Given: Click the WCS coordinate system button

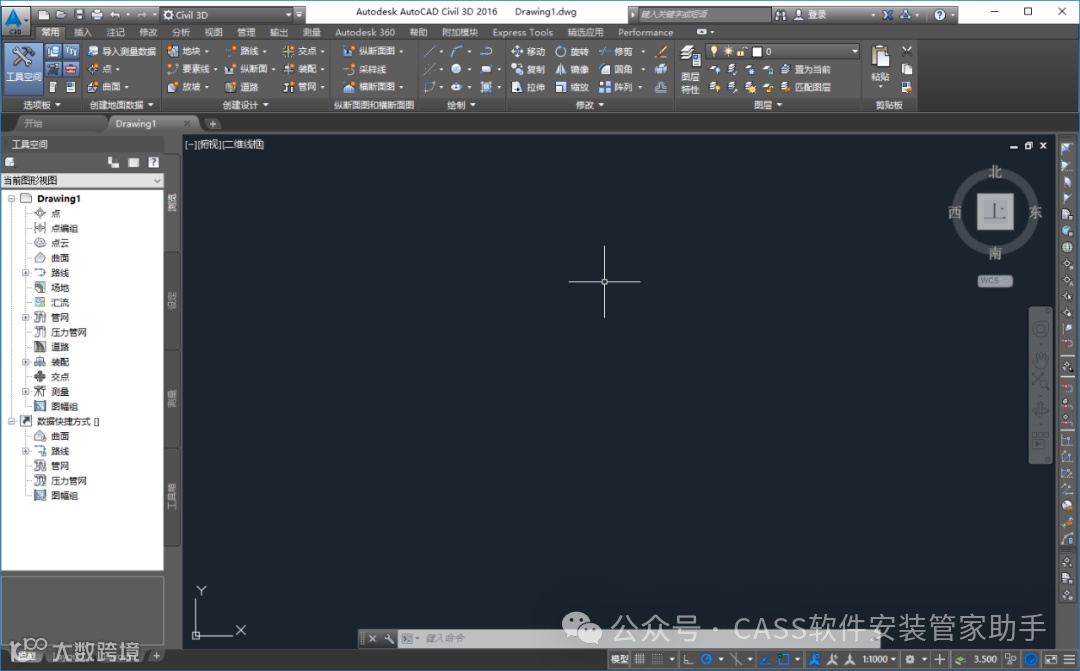Looking at the screenshot, I should [x=995, y=280].
